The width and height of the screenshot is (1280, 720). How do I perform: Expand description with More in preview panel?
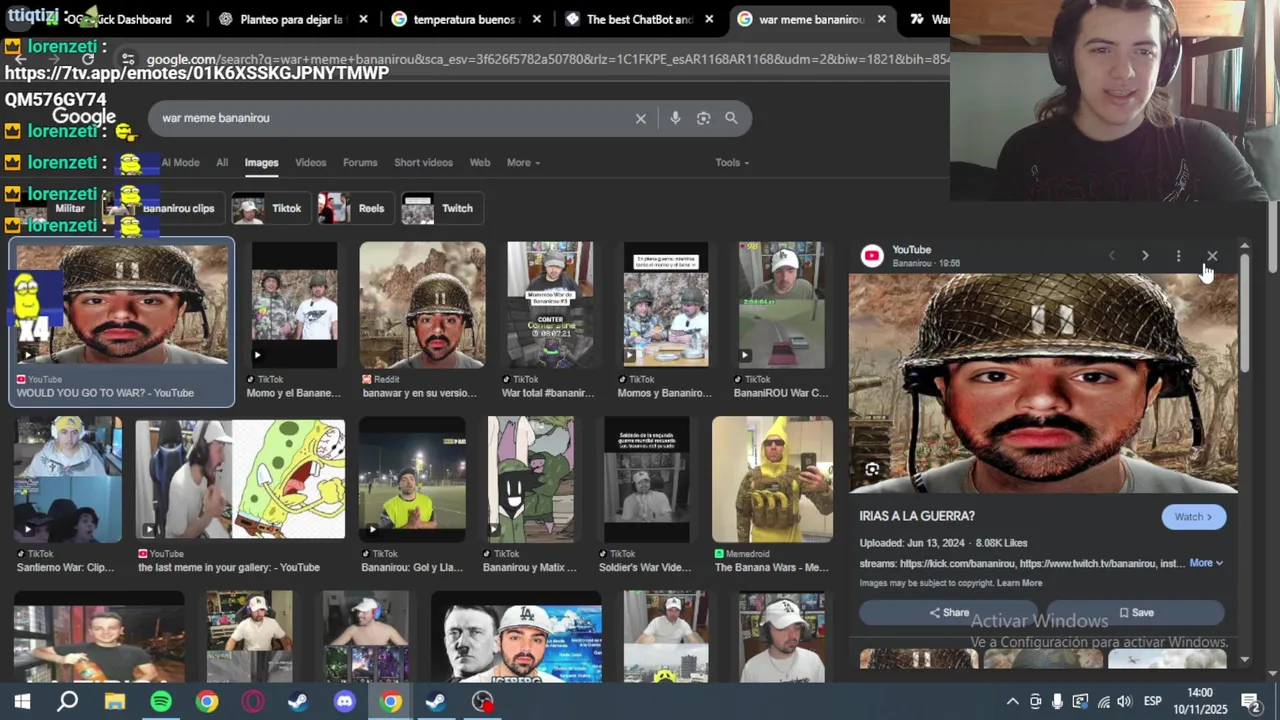pos(1206,563)
